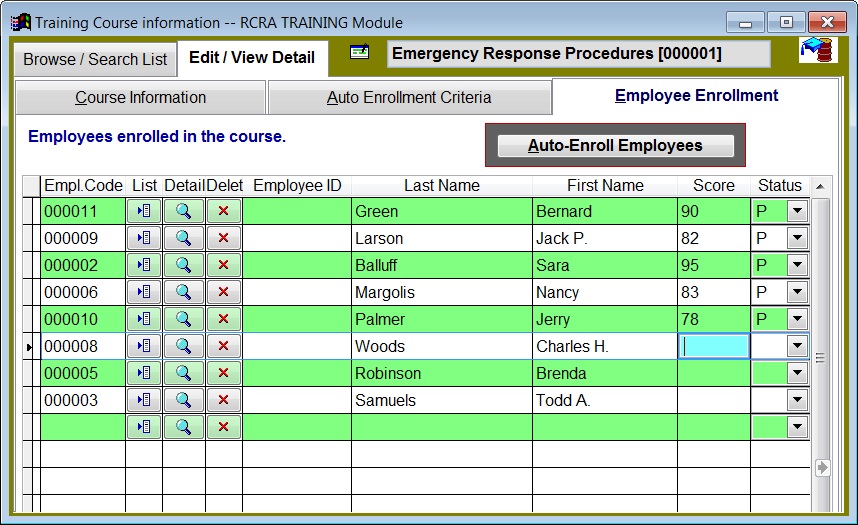Open list lookup for employee Margolis

144,292
